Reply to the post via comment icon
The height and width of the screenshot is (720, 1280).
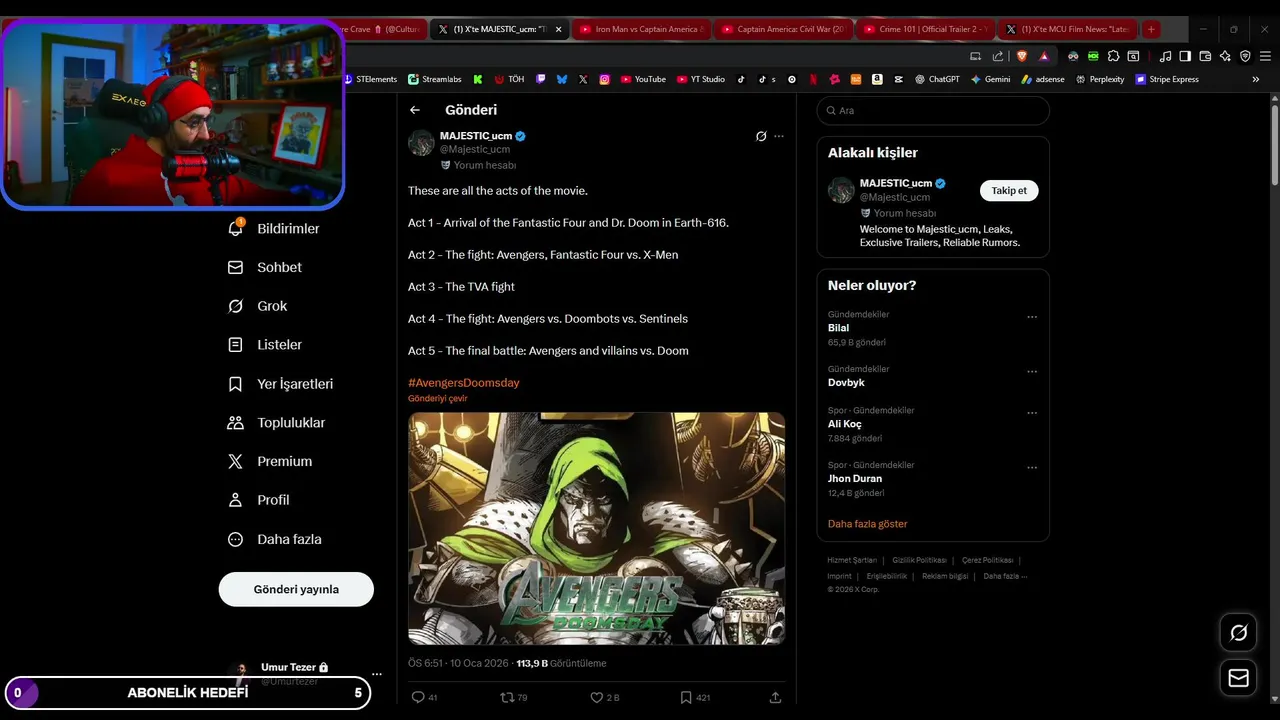click(418, 697)
